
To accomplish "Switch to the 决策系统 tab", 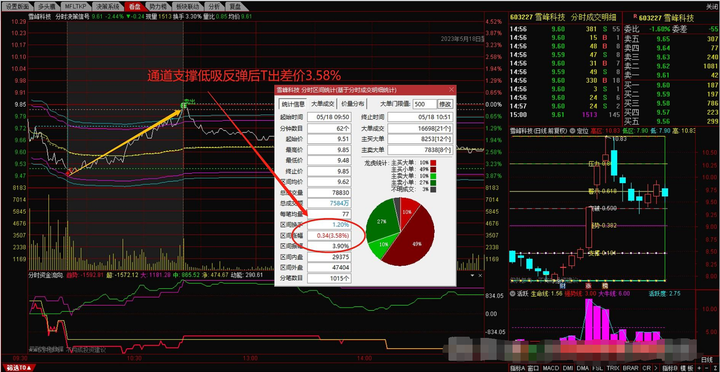I will point(106,7).
